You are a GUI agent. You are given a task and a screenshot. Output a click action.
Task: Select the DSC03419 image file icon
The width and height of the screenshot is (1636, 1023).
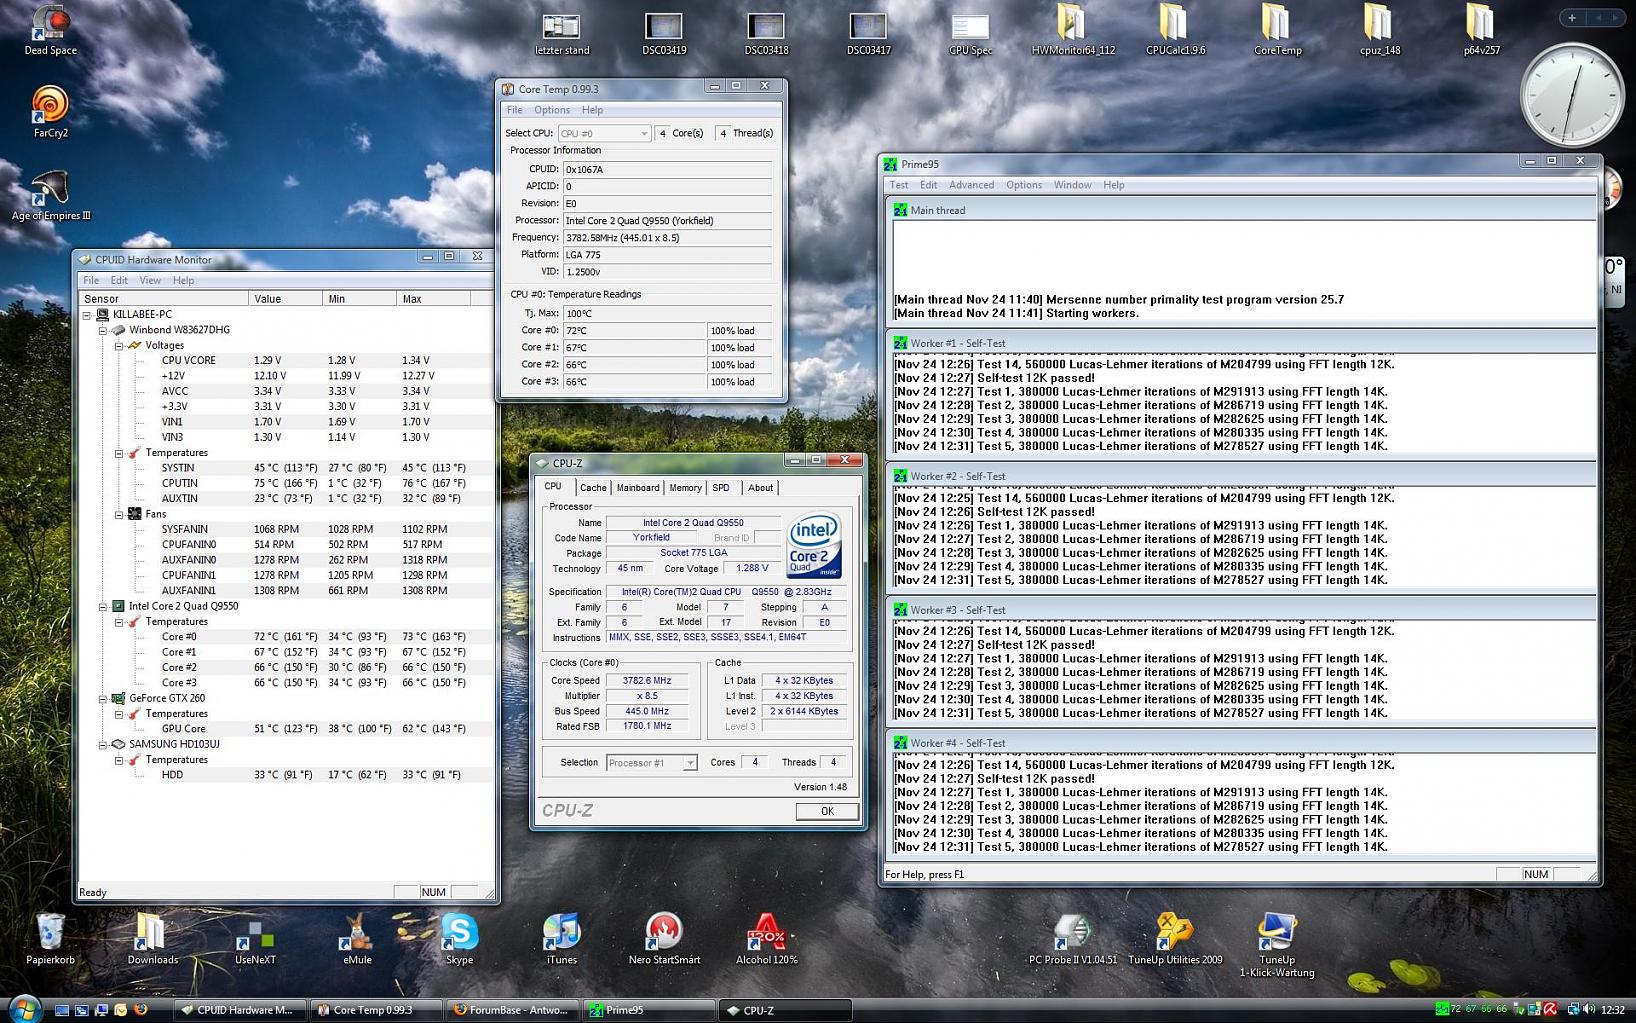(x=664, y=33)
